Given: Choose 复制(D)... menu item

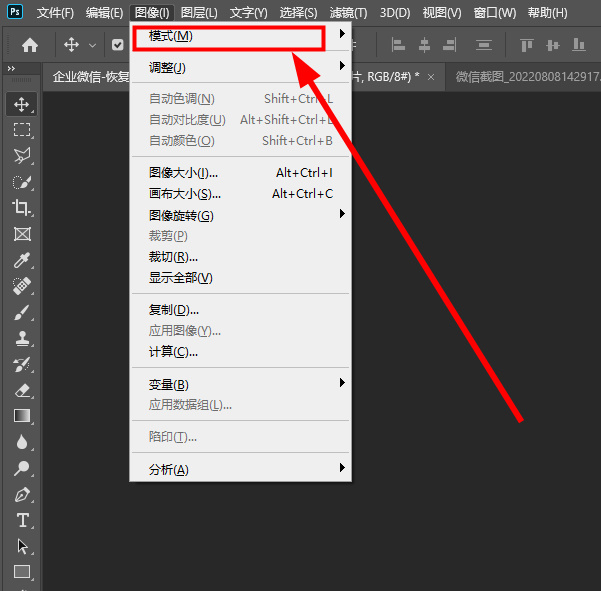Looking at the screenshot, I should [240, 310].
